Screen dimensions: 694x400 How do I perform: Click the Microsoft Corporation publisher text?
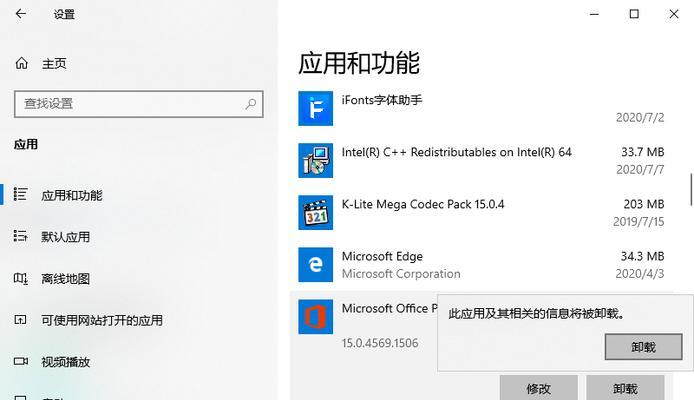(401, 274)
